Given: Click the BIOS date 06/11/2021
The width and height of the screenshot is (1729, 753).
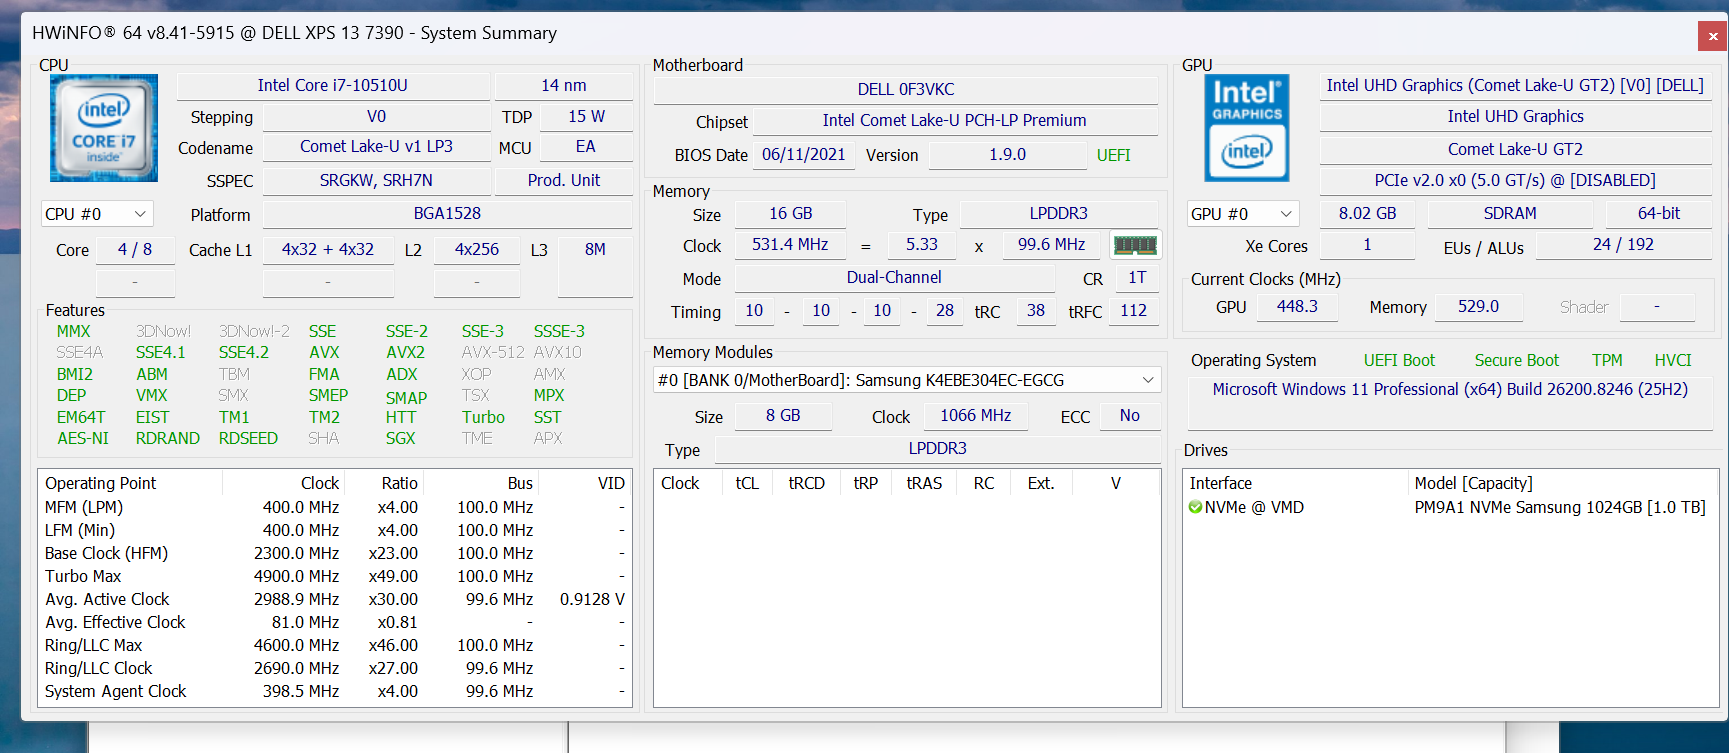Looking at the screenshot, I should (804, 155).
